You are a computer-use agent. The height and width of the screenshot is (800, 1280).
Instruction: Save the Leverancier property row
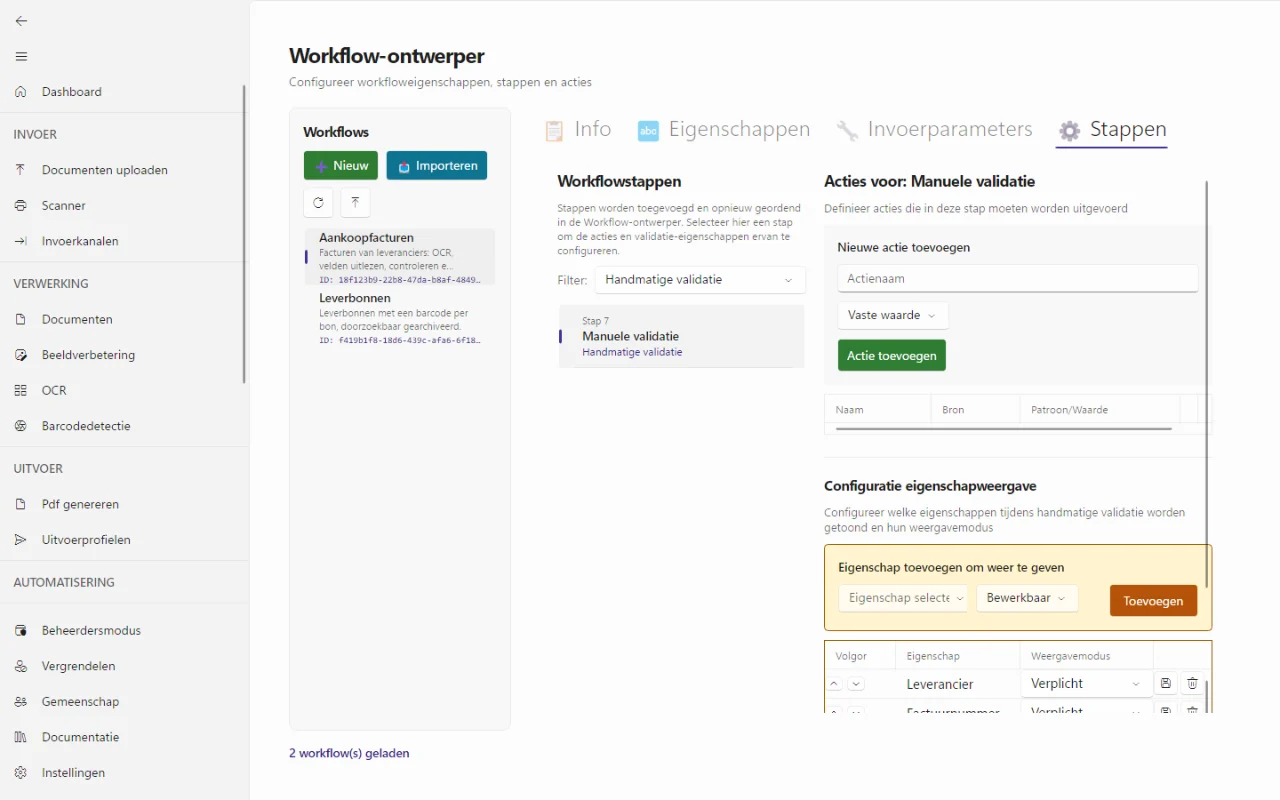click(1165, 684)
